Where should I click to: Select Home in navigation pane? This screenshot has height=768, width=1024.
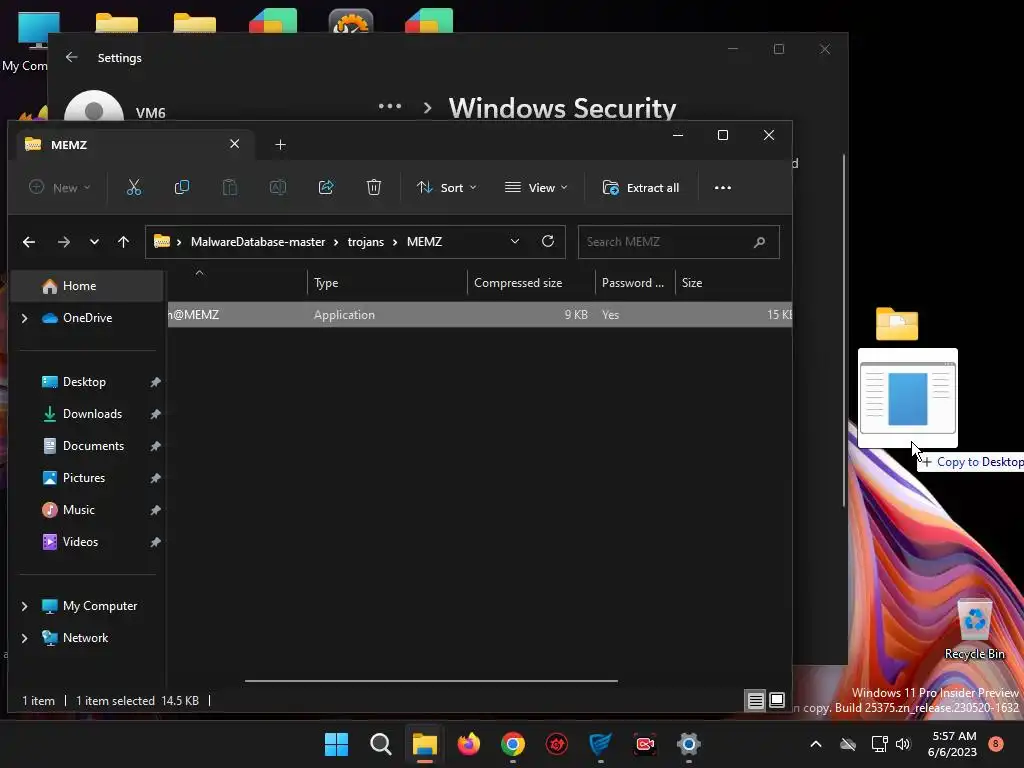(x=87, y=285)
